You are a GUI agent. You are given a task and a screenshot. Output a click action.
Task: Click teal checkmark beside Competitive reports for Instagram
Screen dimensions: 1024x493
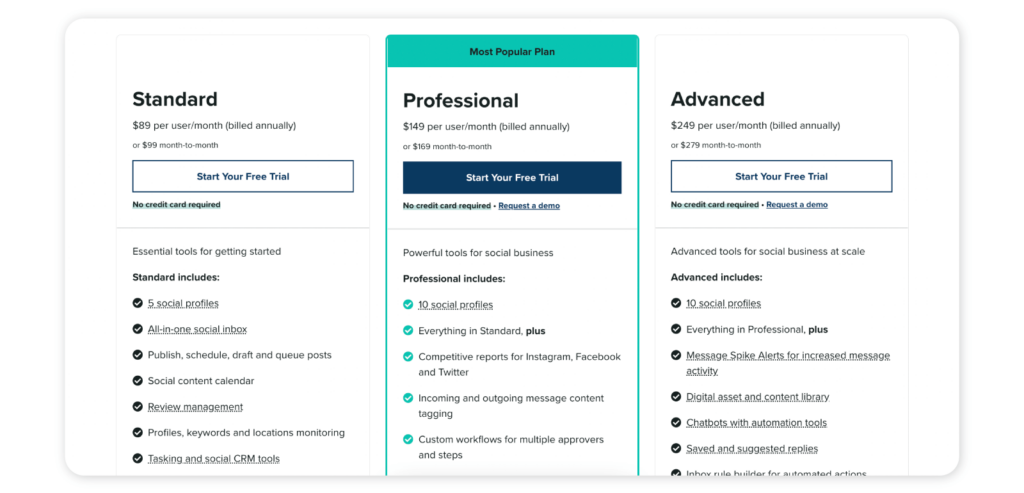pyautogui.click(x=408, y=357)
